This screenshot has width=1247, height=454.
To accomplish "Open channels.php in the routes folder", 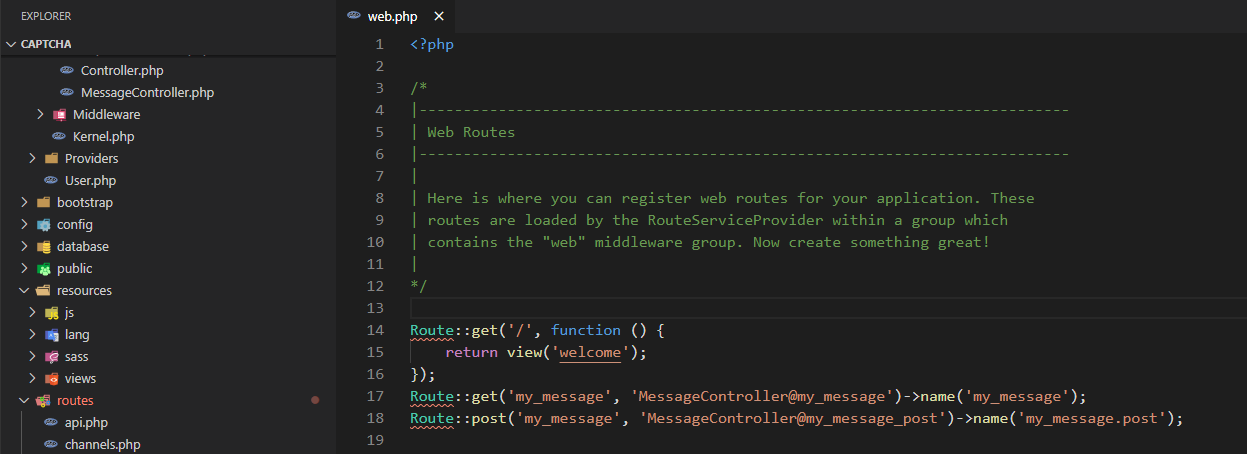I will 101,444.
